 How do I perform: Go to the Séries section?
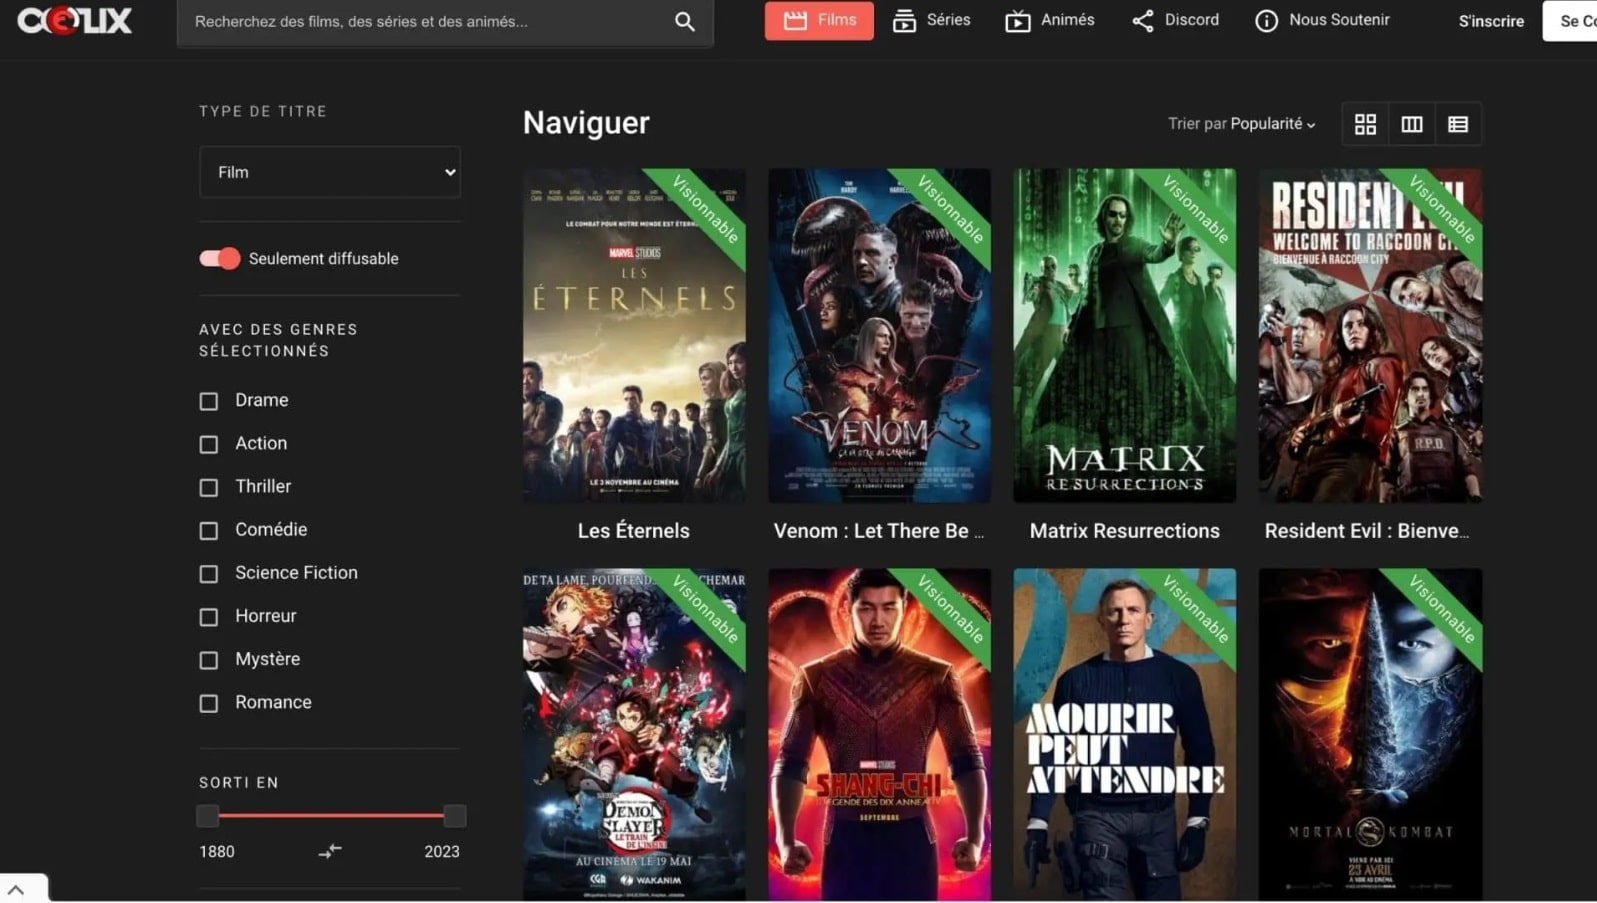coord(931,20)
